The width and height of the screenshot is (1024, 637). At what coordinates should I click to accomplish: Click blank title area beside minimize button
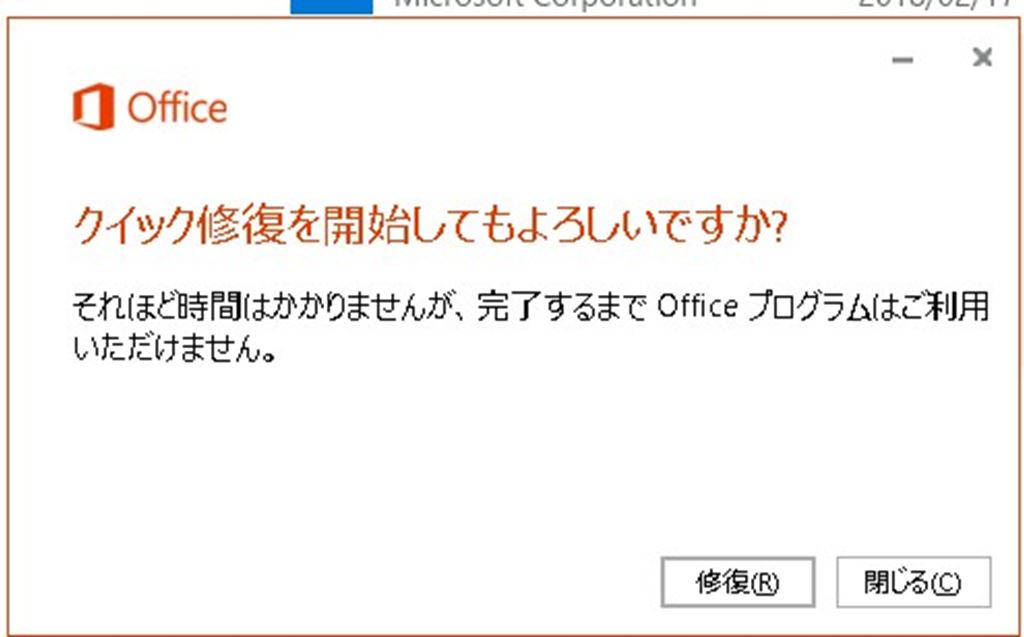[600, 60]
